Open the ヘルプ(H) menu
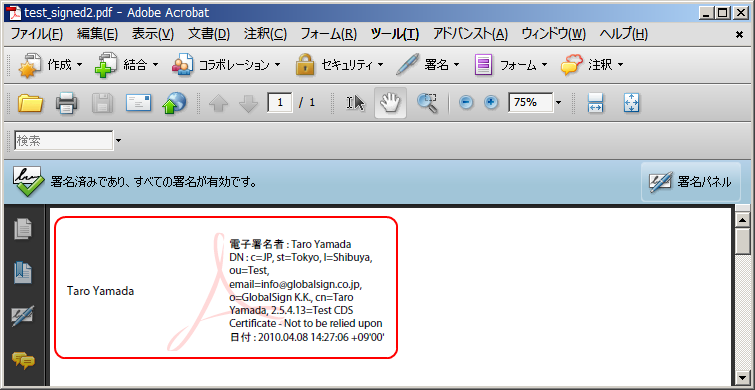Screen dimensions: 755x390 click(x=624, y=34)
